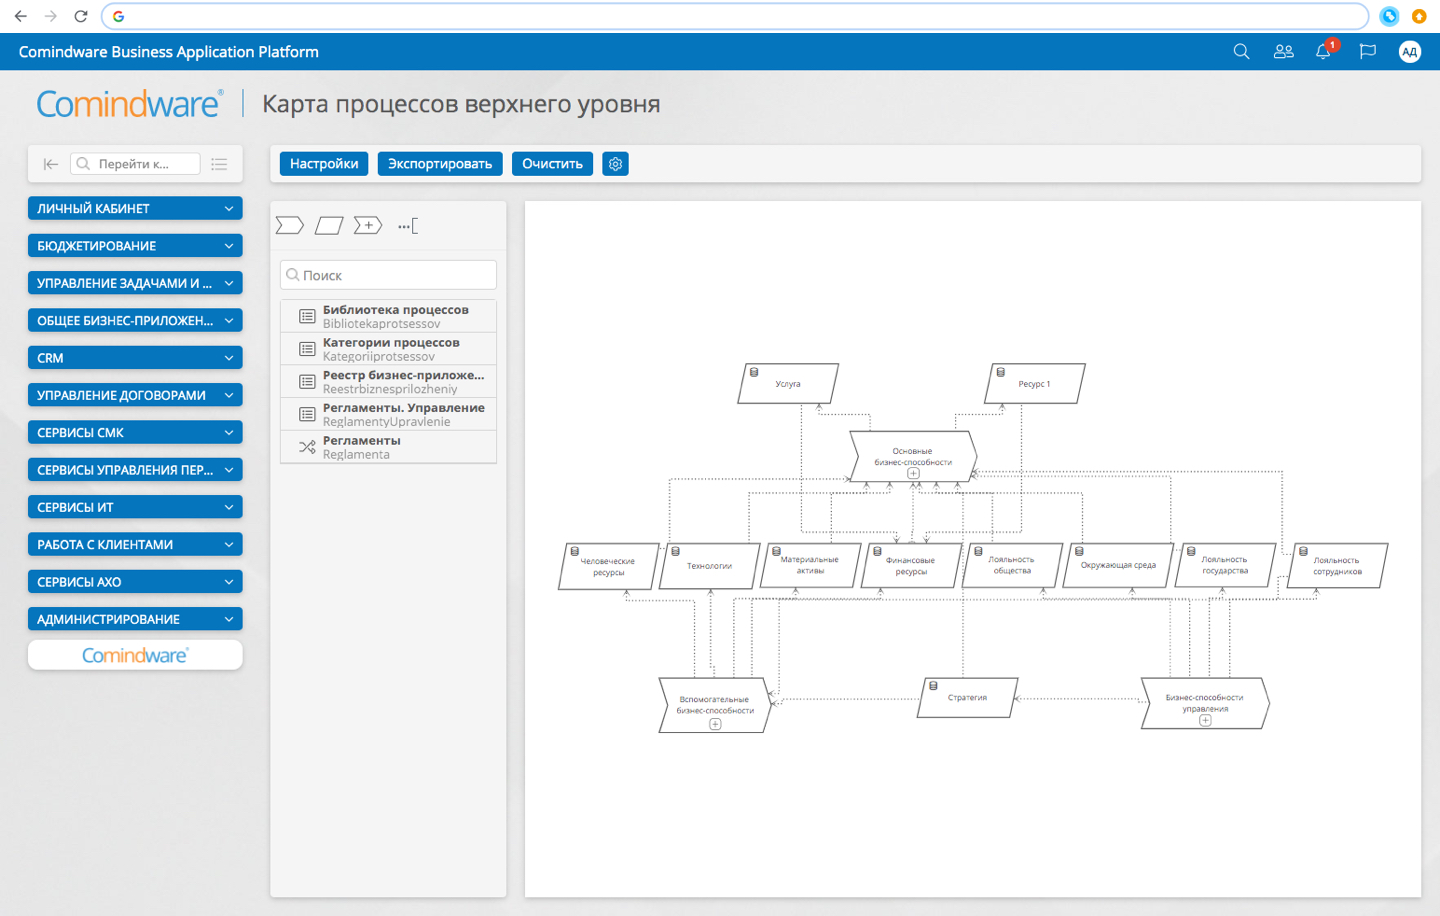Expand СЕРВИСЫ СМК section
This screenshot has height=916, width=1440.
(135, 432)
